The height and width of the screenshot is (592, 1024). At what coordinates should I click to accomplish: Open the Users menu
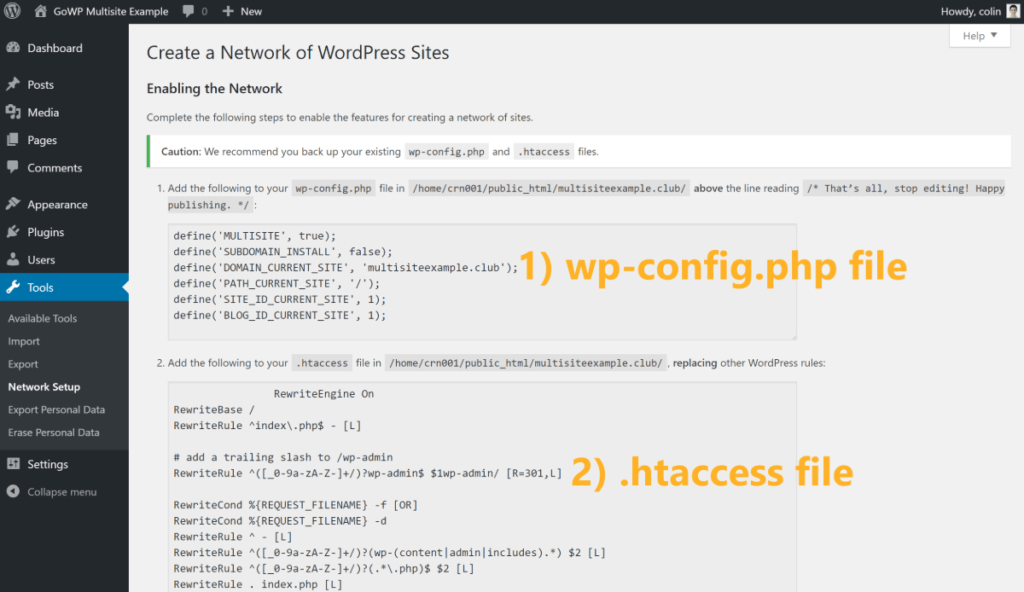pyautogui.click(x=41, y=259)
